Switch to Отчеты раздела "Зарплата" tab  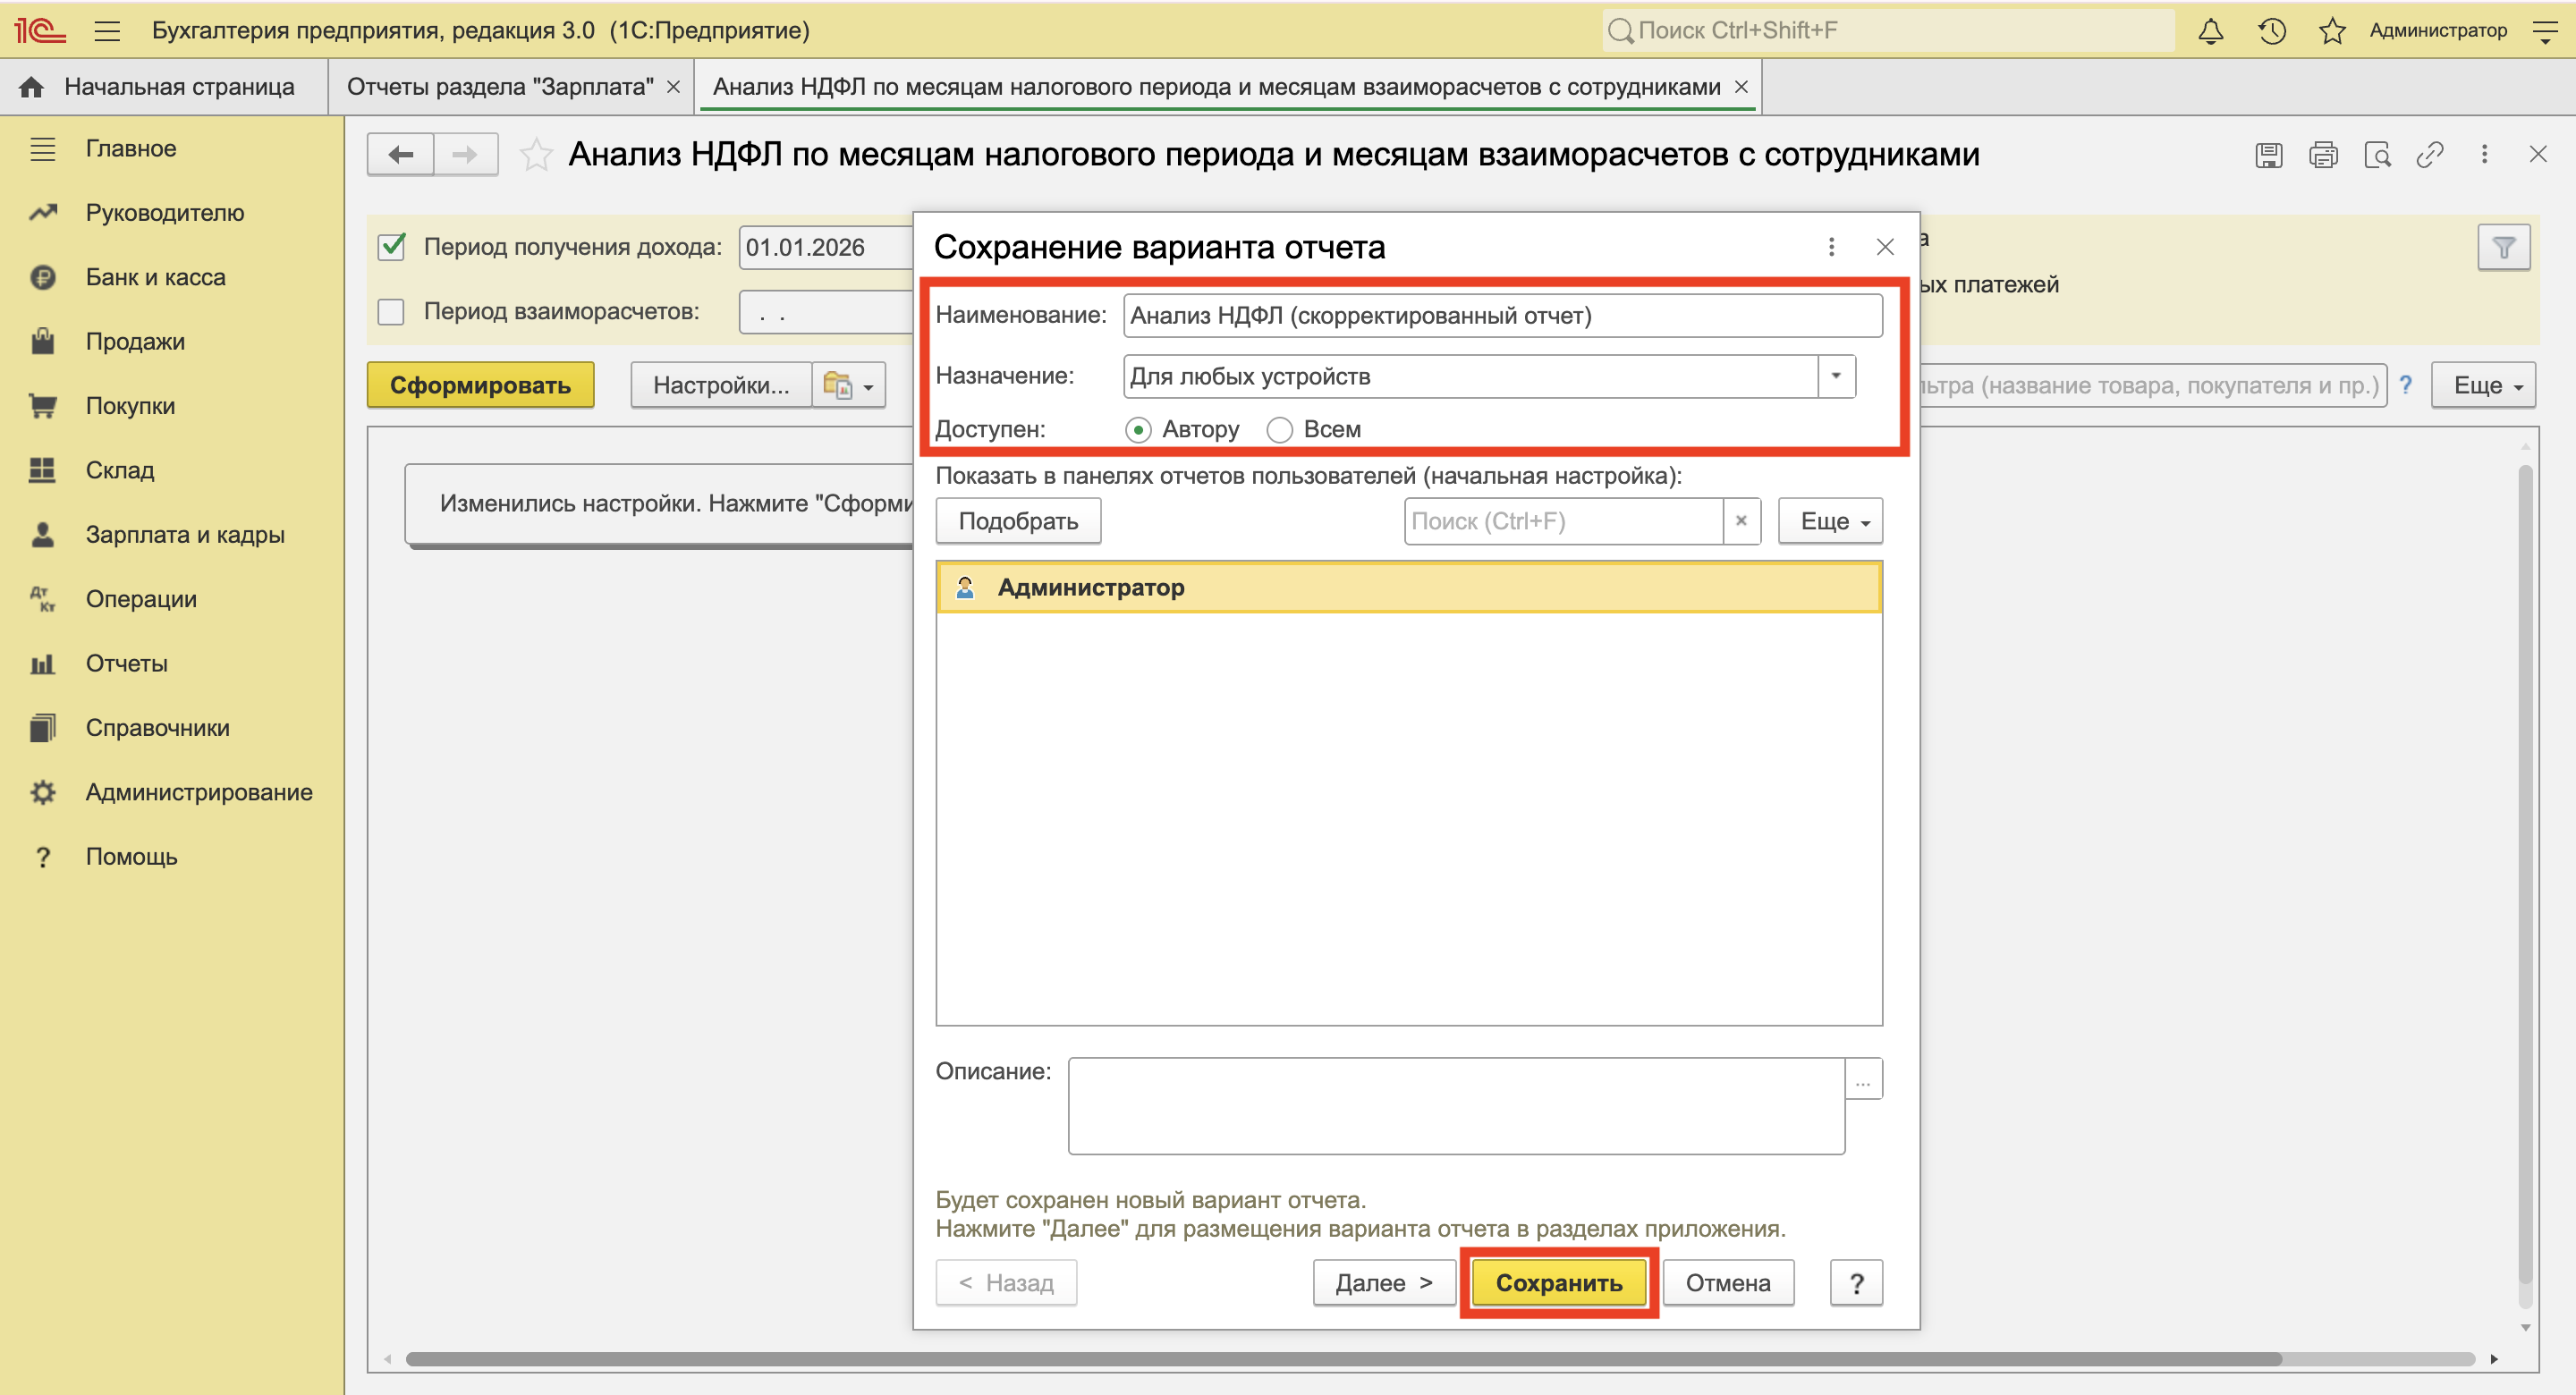pos(500,87)
